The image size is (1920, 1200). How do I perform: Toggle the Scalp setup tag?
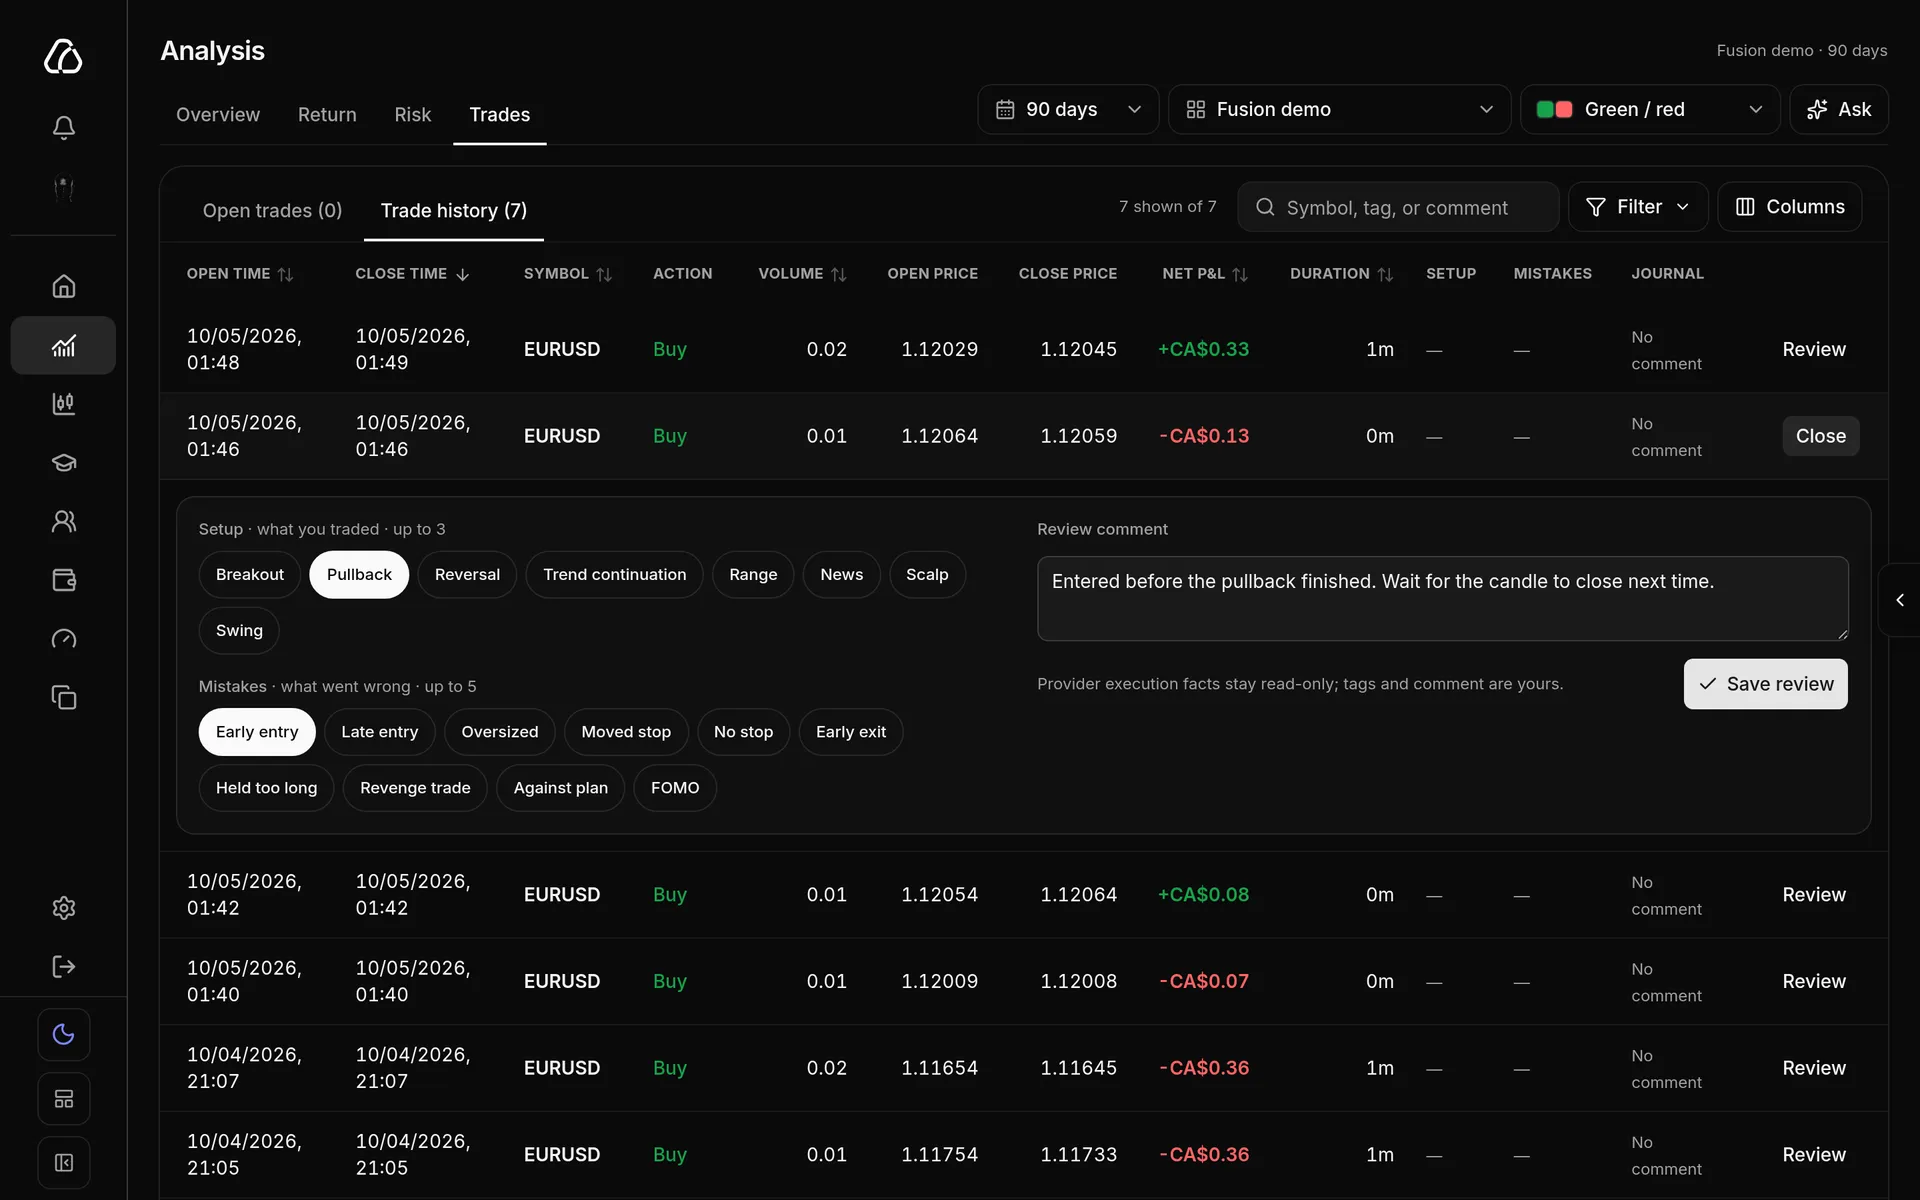tap(927, 575)
